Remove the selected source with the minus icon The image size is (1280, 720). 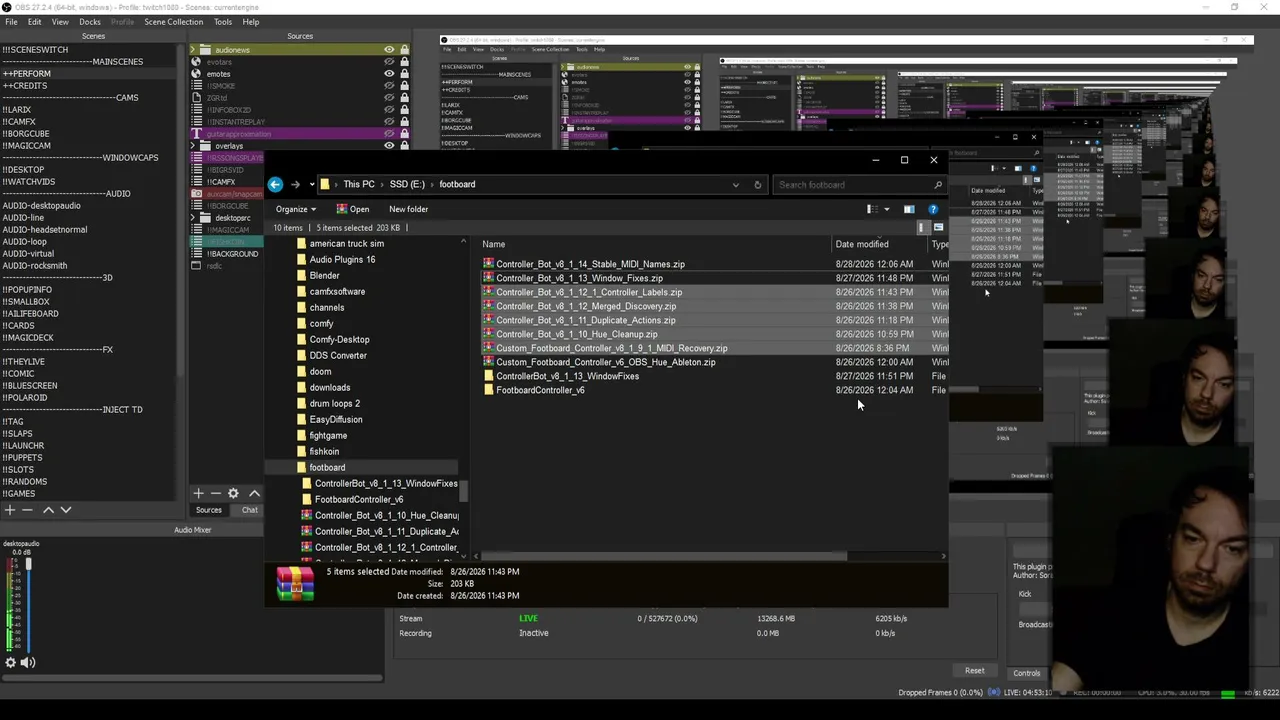(x=215, y=493)
